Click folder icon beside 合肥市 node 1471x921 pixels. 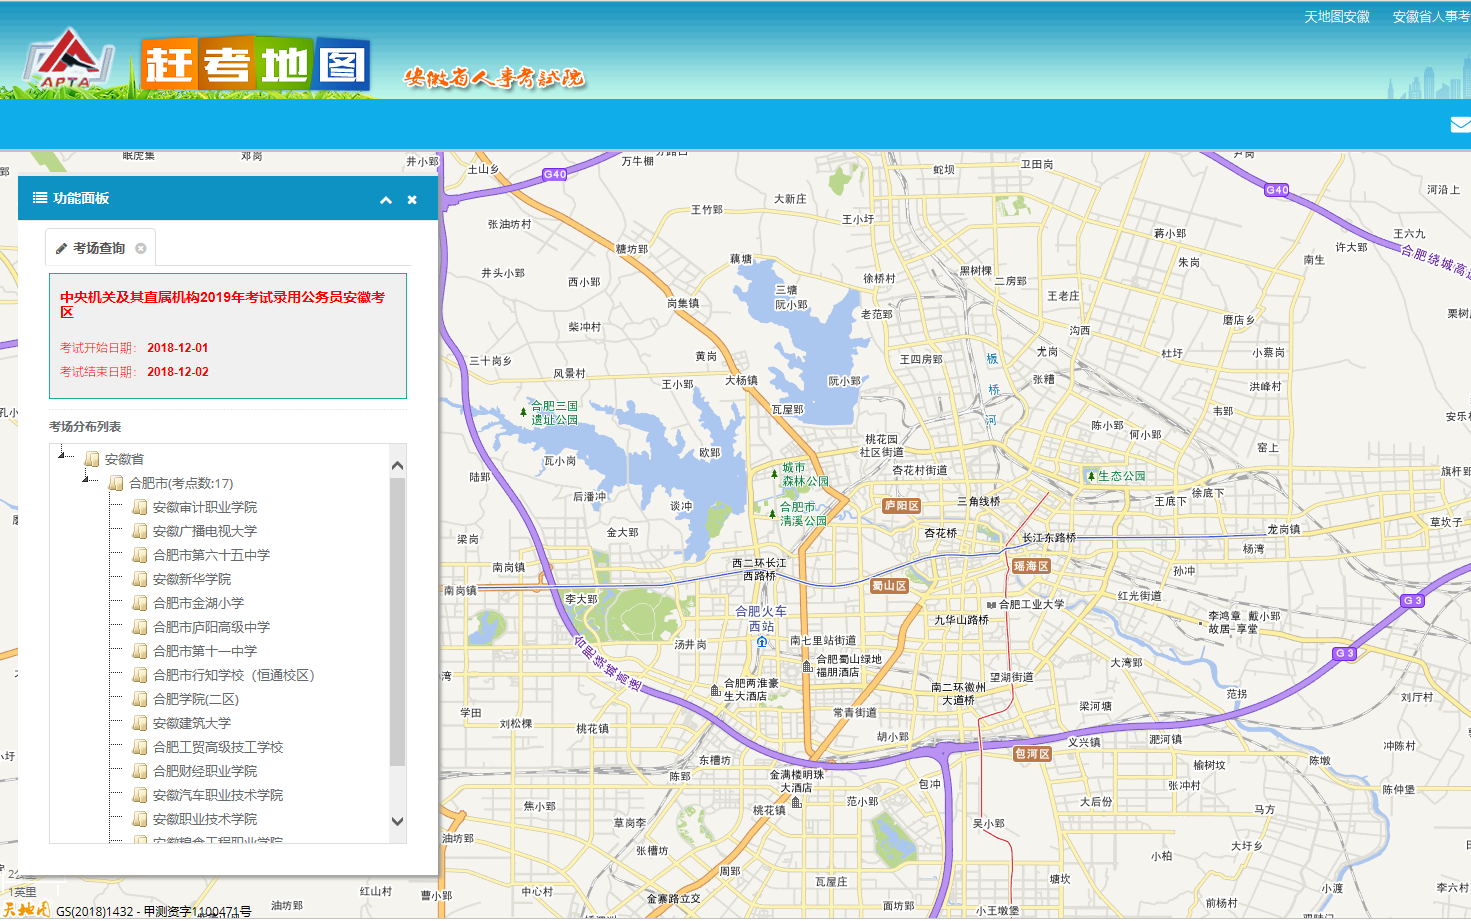click(116, 483)
